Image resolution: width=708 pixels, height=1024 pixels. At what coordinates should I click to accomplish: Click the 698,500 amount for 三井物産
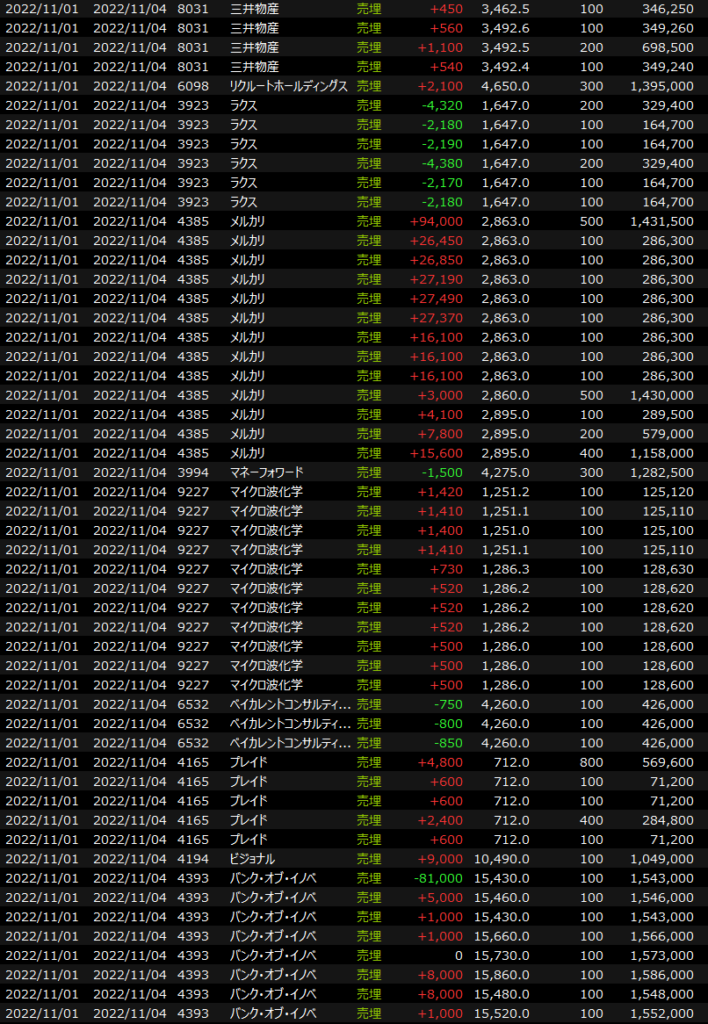coord(665,48)
